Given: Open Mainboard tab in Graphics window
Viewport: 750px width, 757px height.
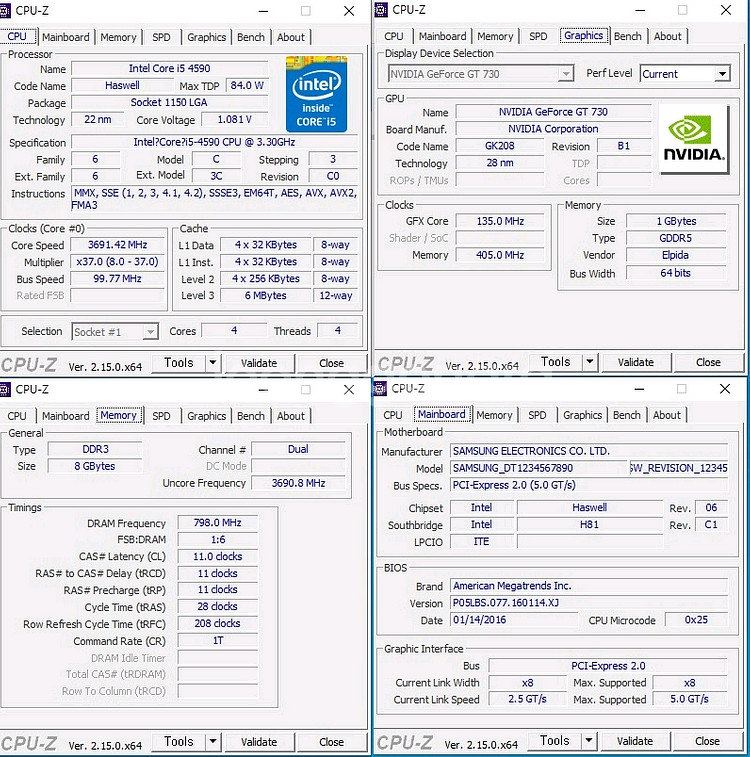Looking at the screenshot, I should coord(443,36).
